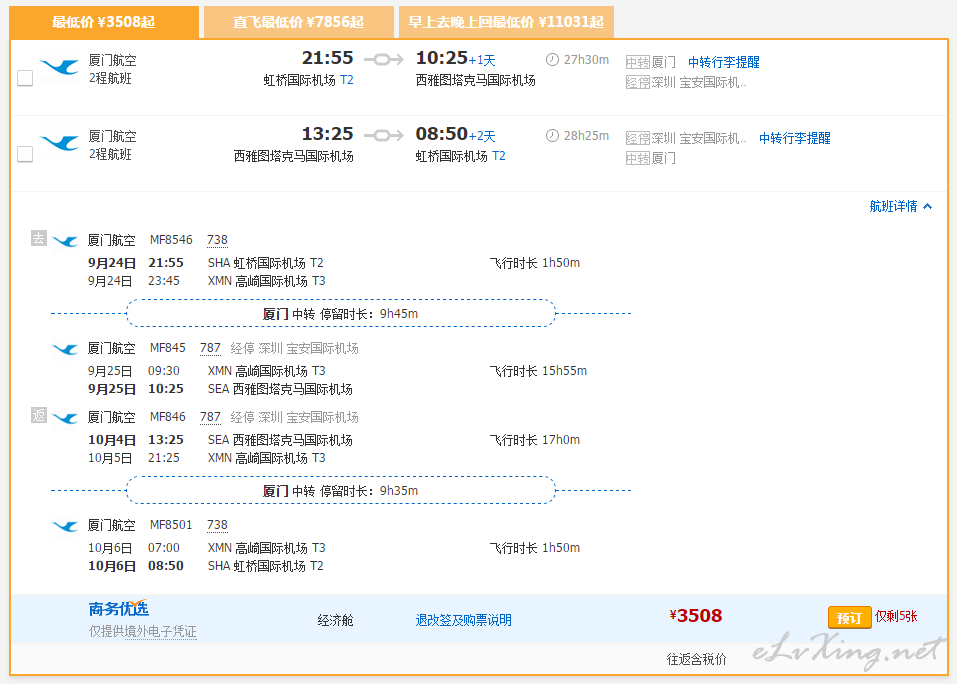
Task: Click the arrow icon after 21:55
Action: [x=384, y=59]
